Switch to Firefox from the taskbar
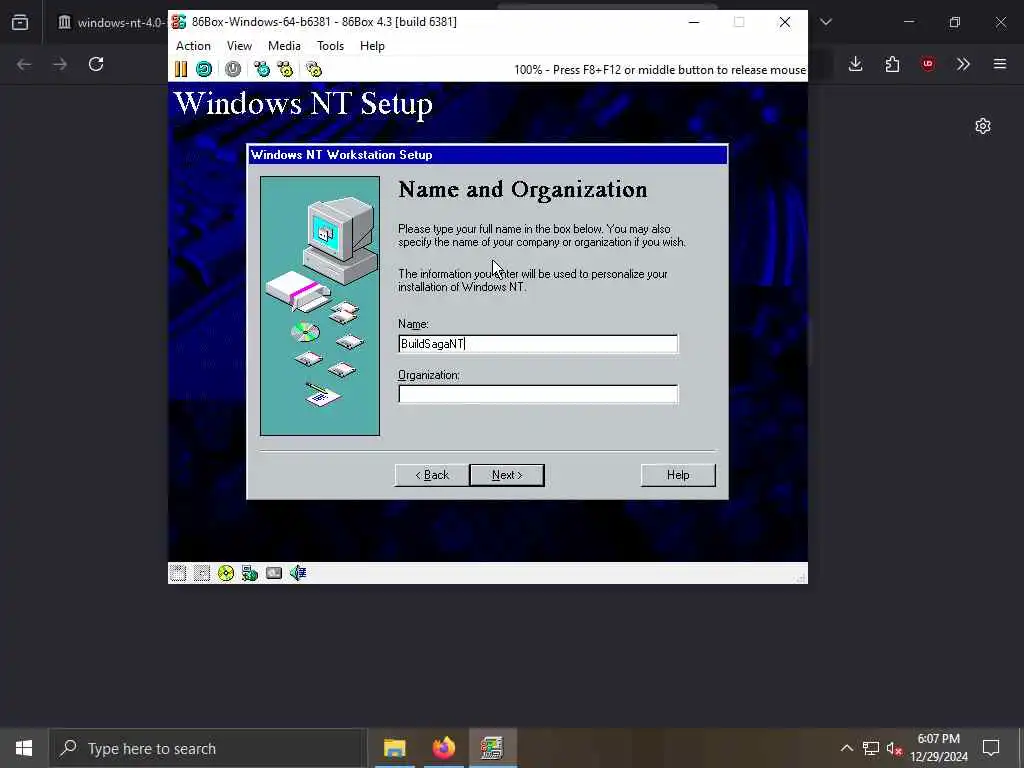 [443, 748]
